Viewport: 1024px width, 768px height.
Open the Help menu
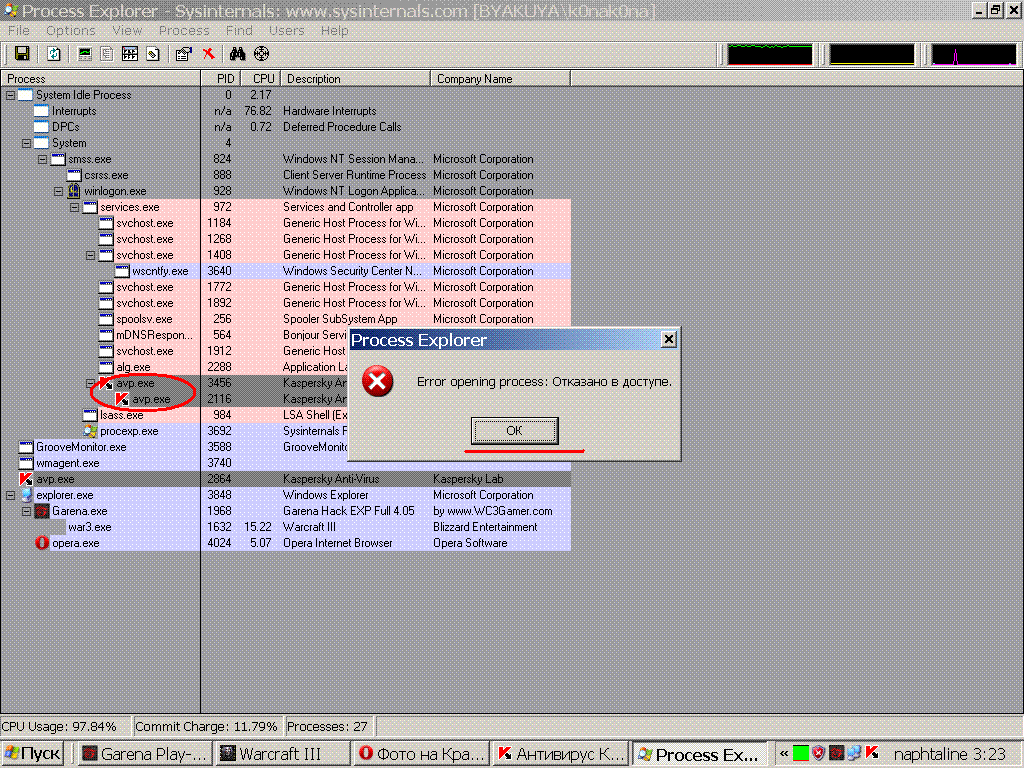(x=334, y=31)
